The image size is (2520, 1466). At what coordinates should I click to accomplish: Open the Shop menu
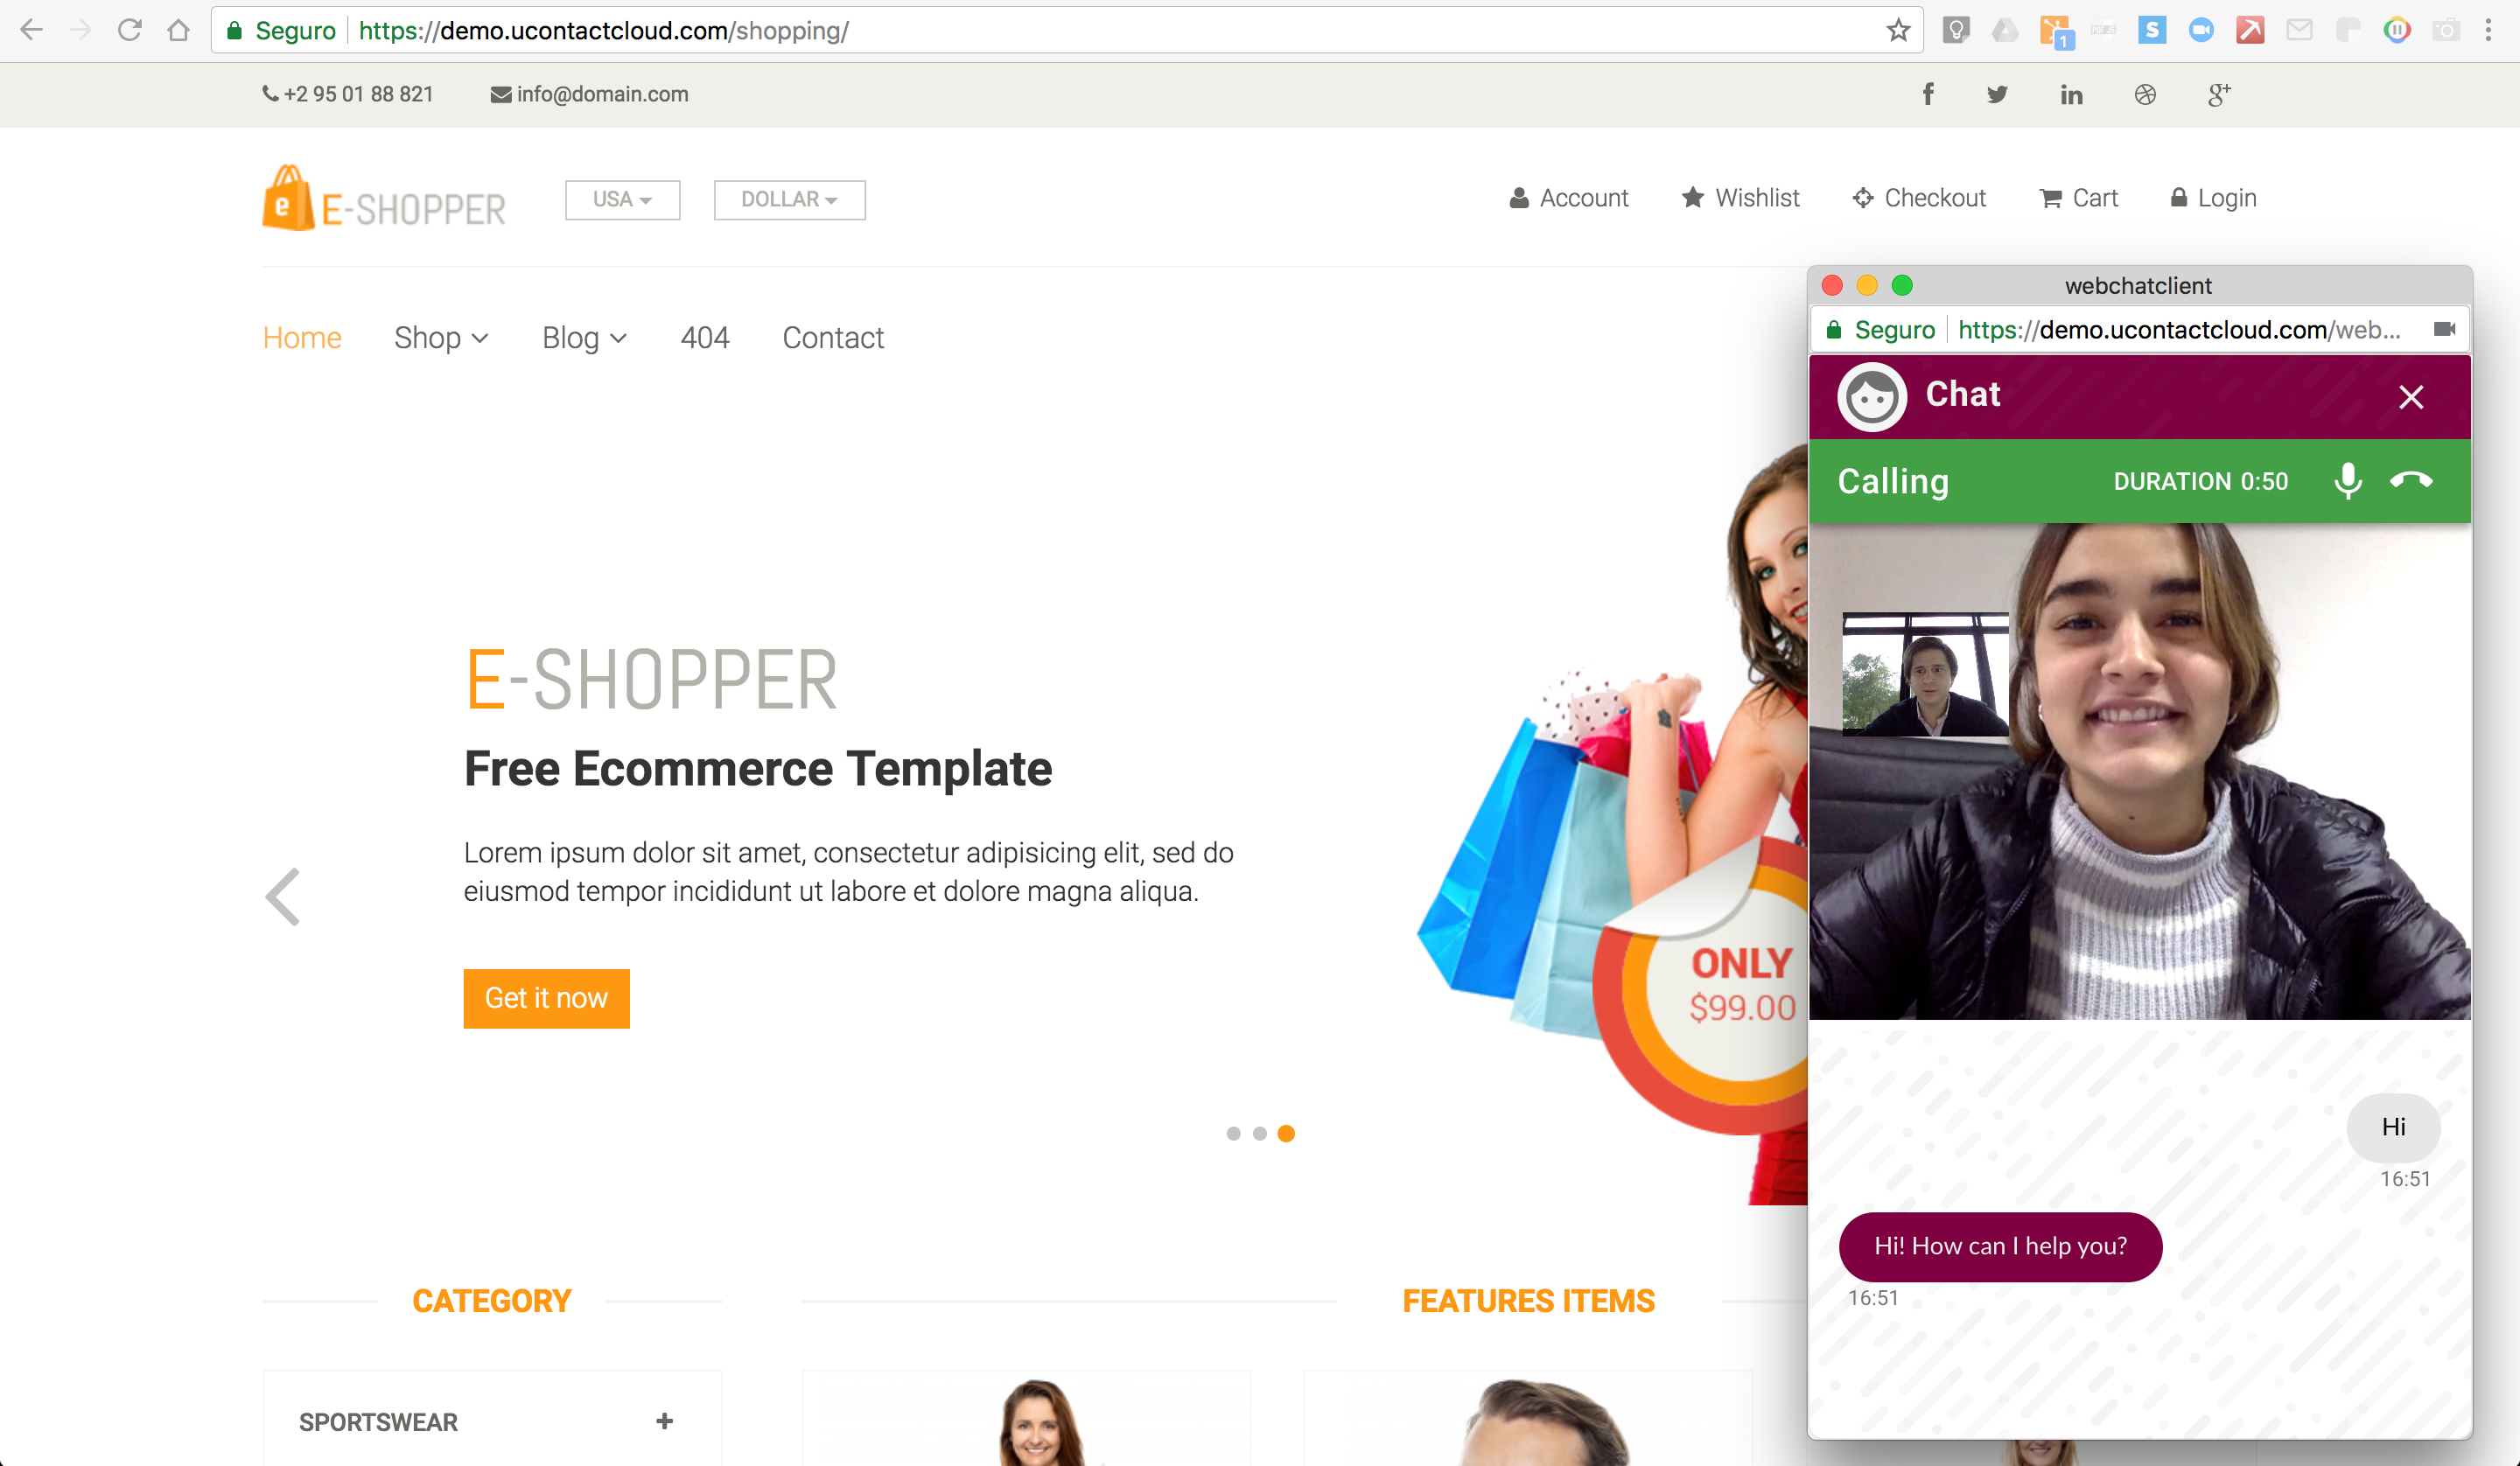[441, 338]
